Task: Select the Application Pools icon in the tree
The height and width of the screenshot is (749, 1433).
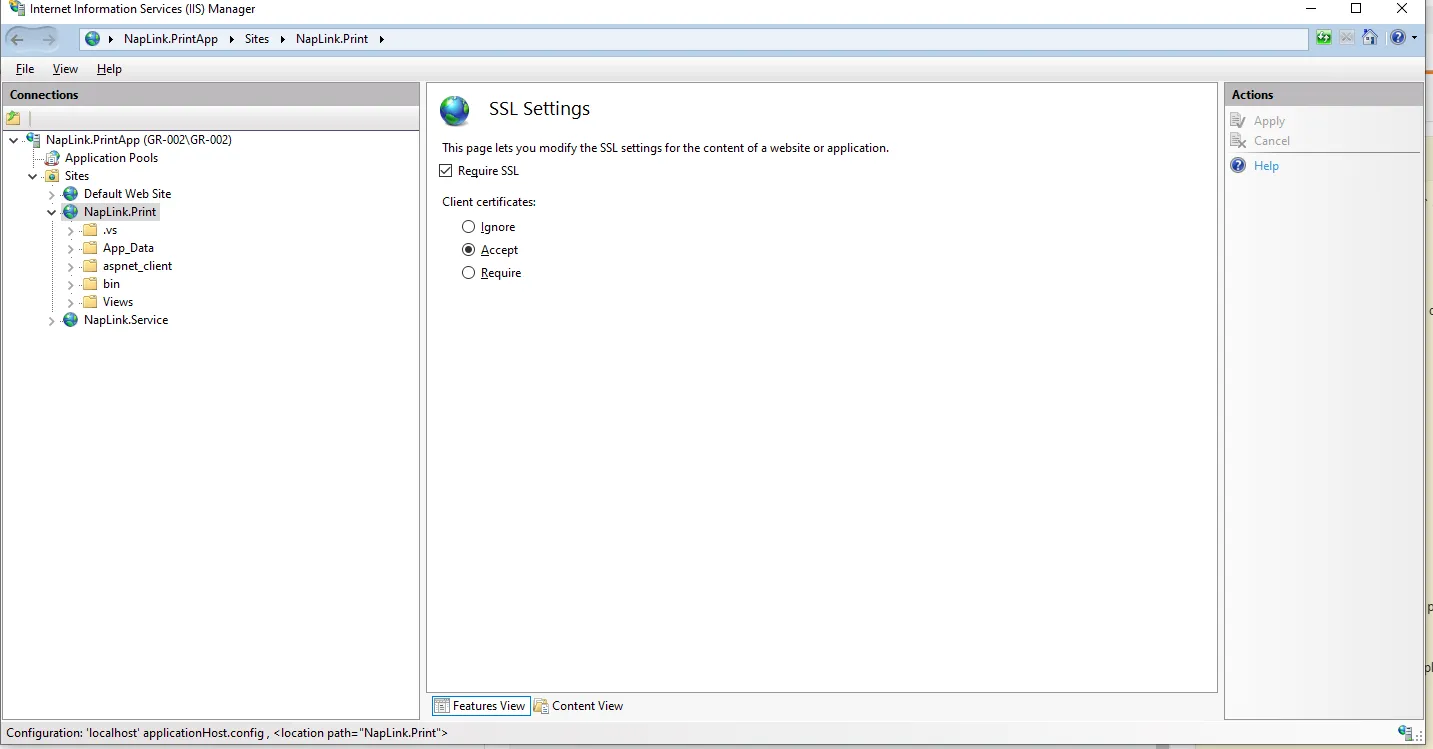Action: (x=52, y=158)
